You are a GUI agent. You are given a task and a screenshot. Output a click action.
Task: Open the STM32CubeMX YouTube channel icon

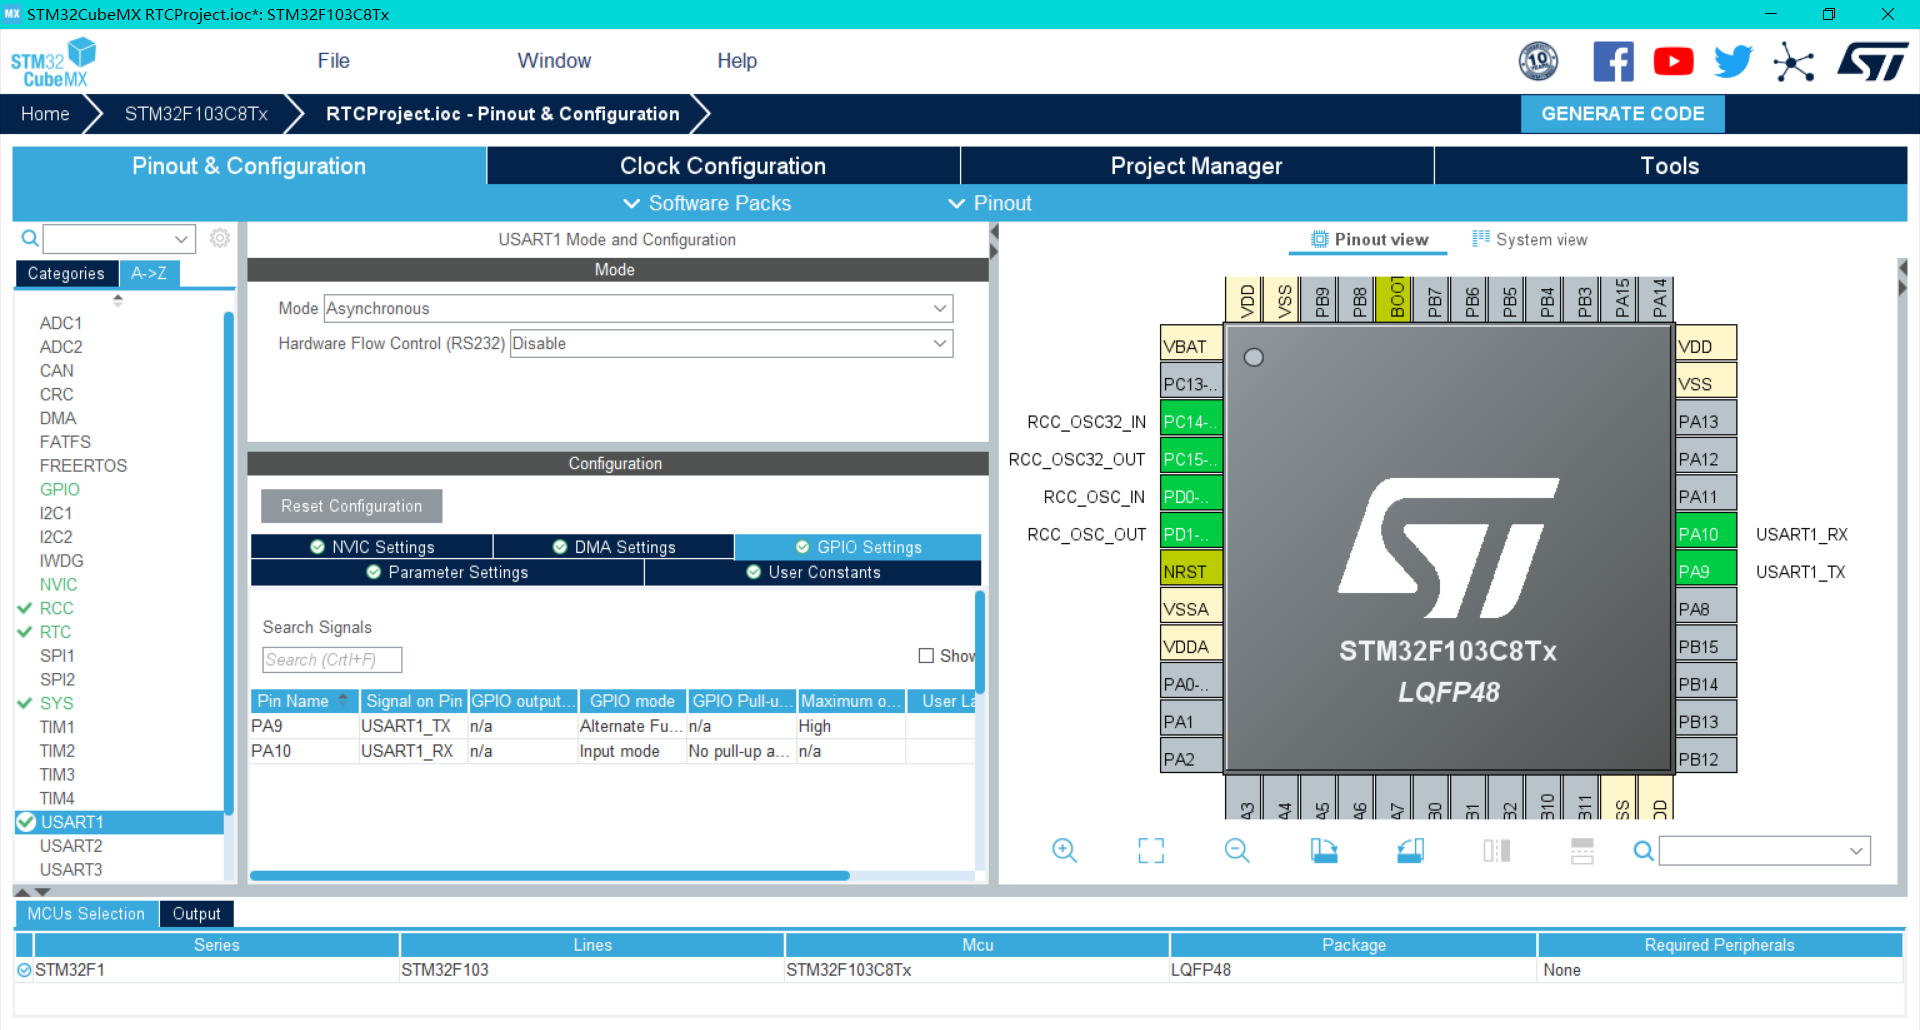(x=1673, y=61)
